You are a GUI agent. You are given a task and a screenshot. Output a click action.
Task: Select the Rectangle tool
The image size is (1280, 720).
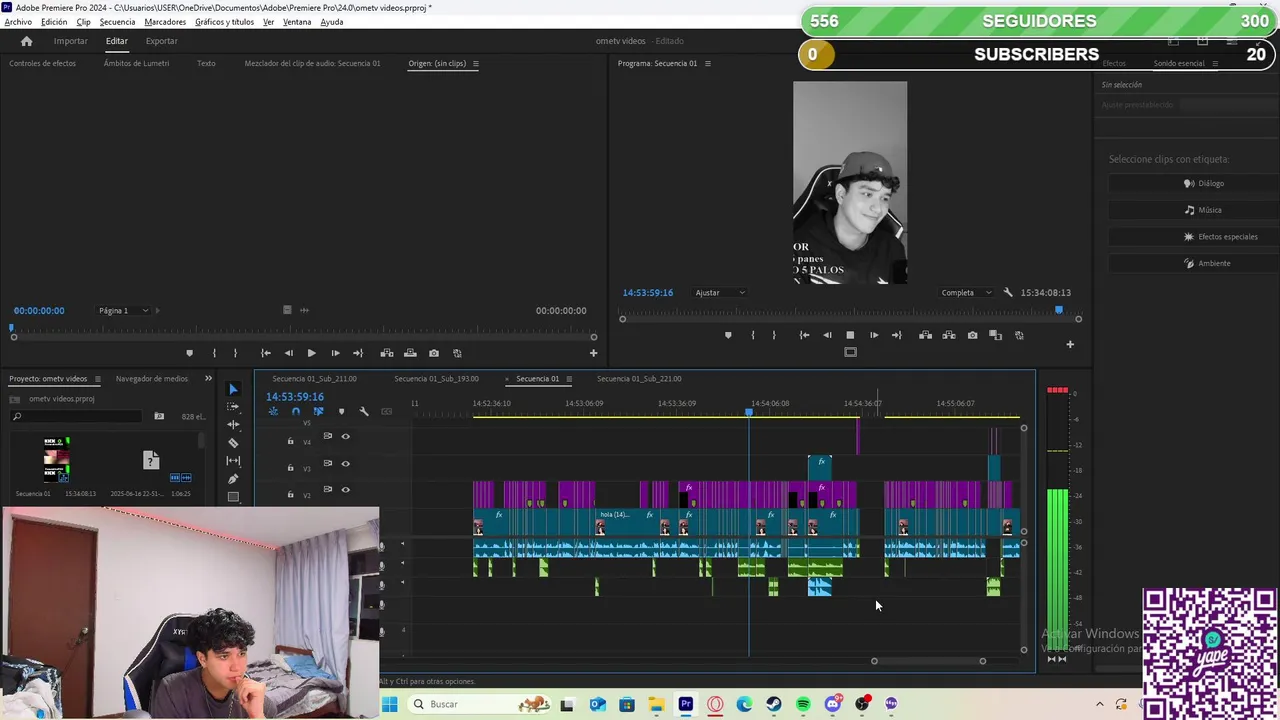(233, 496)
